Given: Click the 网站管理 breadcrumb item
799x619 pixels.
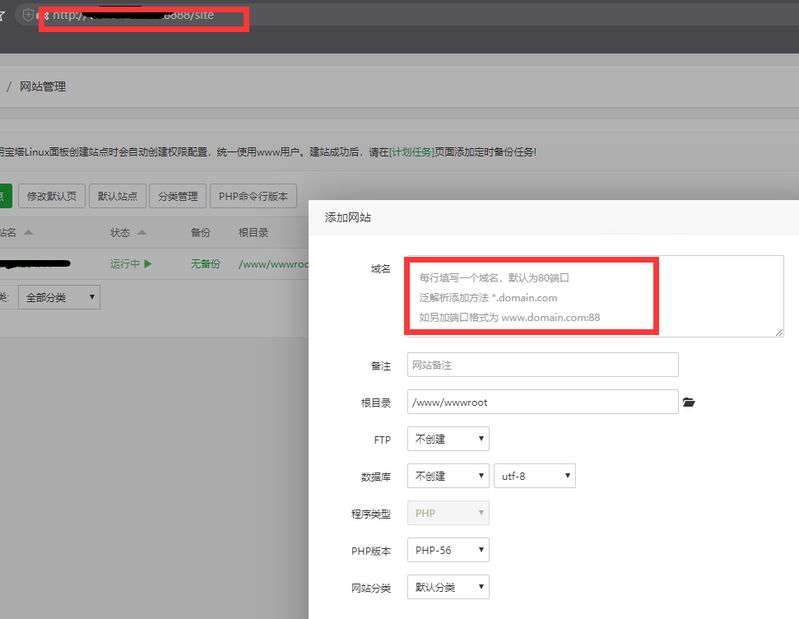Looking at the screenshot, I should (43, 87).
